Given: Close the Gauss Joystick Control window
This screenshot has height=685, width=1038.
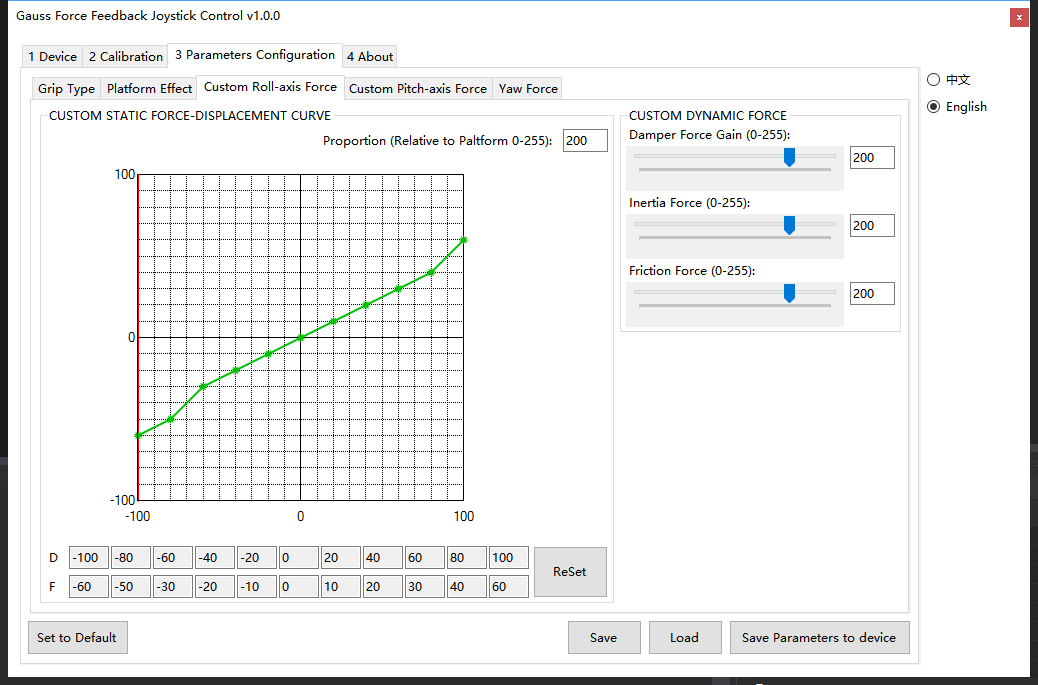Looking at the screenshot, I should (1019, 17).
